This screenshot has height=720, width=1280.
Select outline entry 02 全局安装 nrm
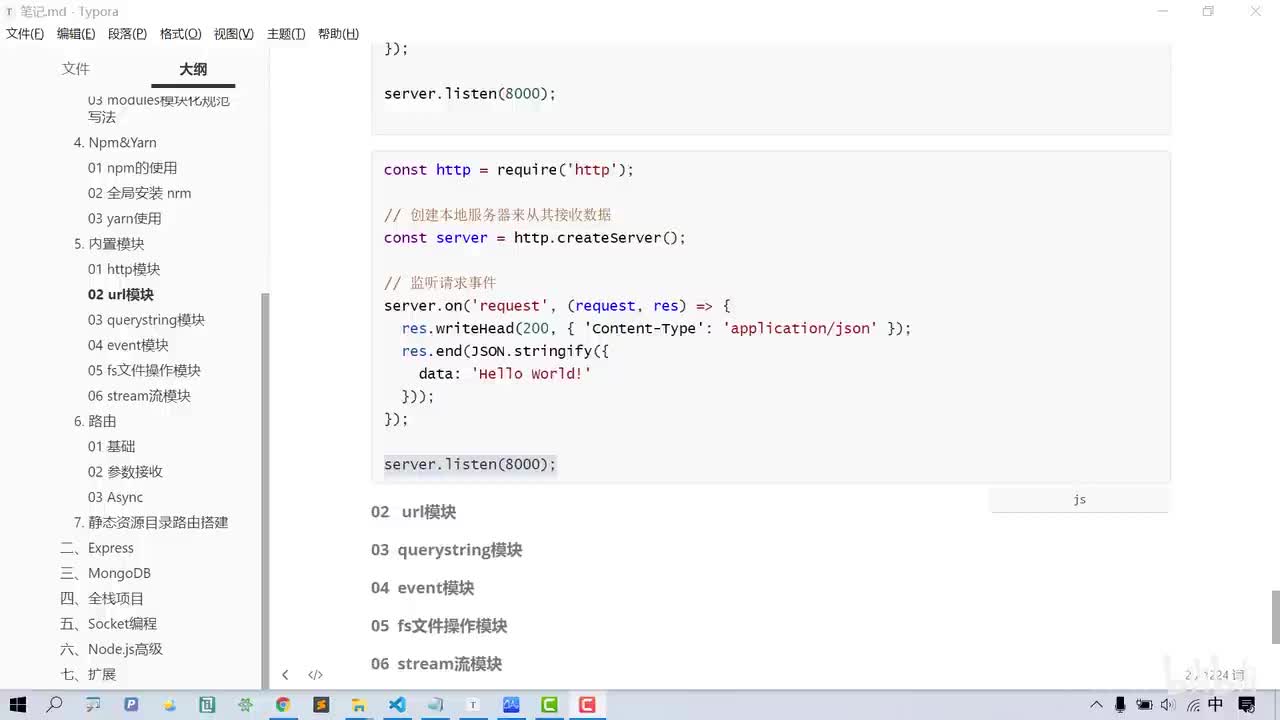point(139,193)
